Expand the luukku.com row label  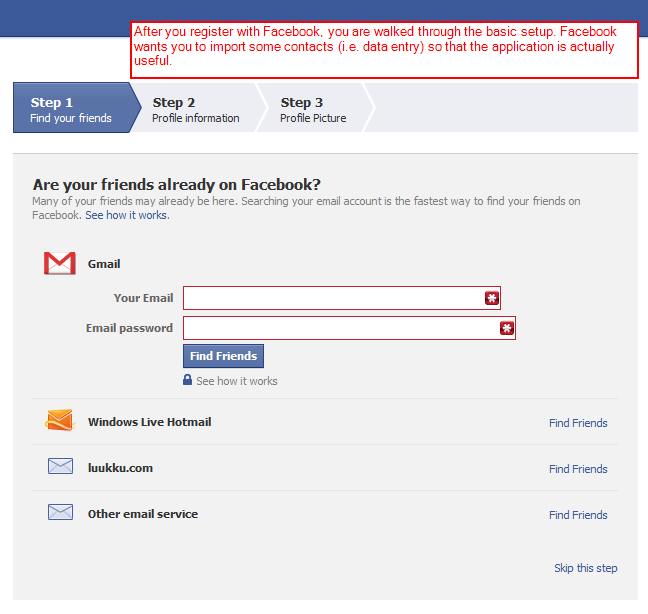pyautogui.click(x=120, y=468)
